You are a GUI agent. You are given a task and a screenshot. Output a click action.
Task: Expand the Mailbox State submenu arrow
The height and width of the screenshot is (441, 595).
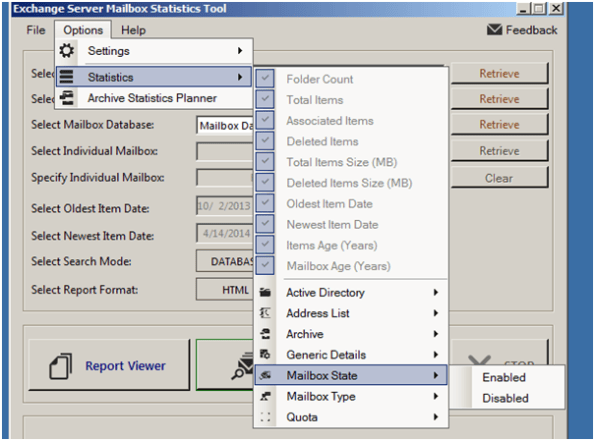click(x=436, y=375)
